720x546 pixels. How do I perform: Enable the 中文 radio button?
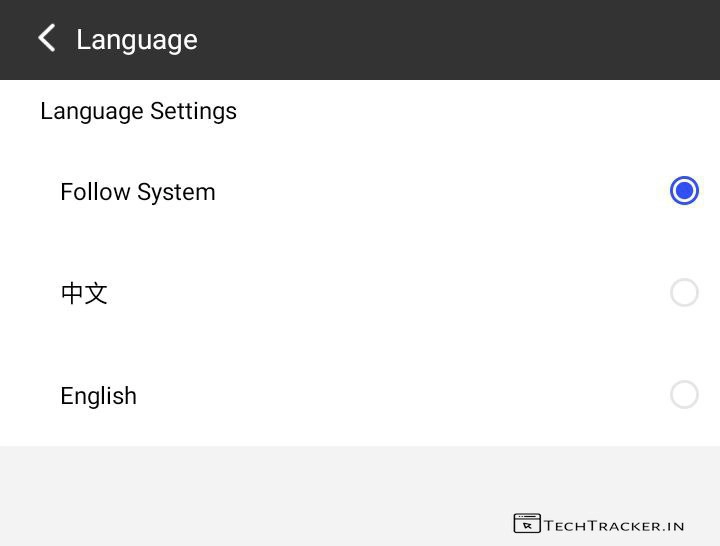(684, 293)
